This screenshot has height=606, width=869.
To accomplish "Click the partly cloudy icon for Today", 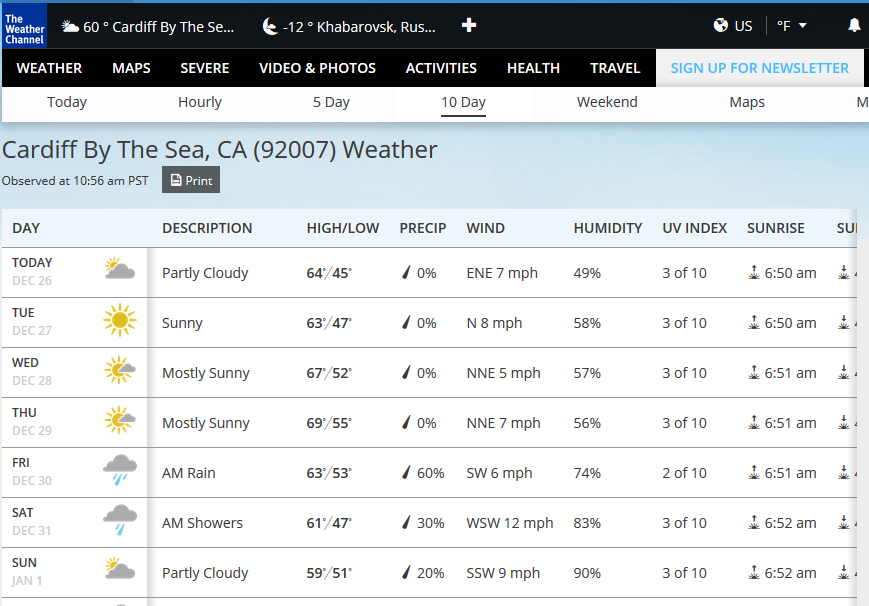I will [119, 272].
